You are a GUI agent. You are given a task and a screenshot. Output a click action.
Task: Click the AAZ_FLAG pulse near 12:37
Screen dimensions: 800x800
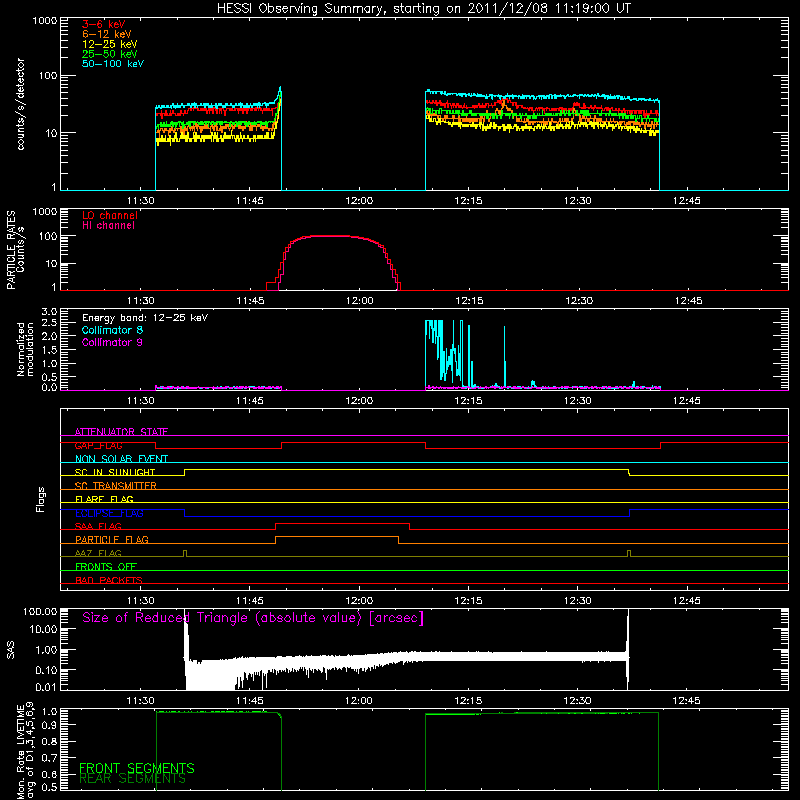coord(629,553)
